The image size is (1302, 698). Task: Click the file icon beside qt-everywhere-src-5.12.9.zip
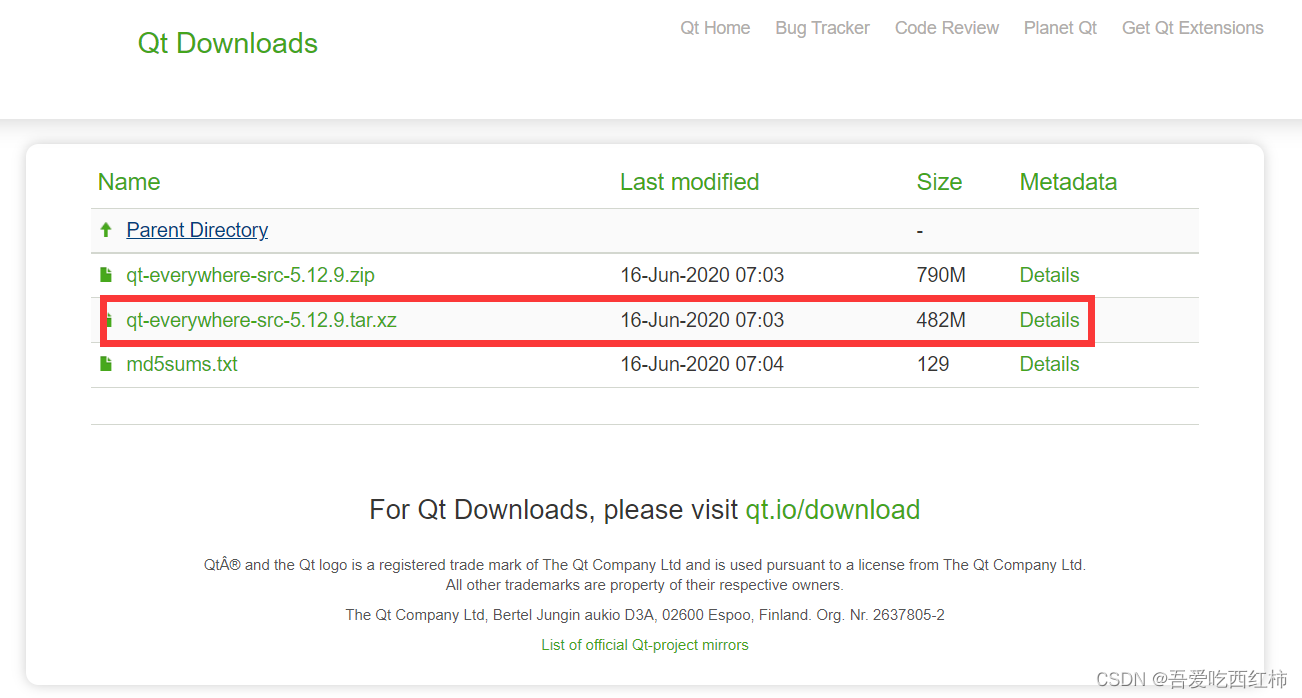pos(106,275)
